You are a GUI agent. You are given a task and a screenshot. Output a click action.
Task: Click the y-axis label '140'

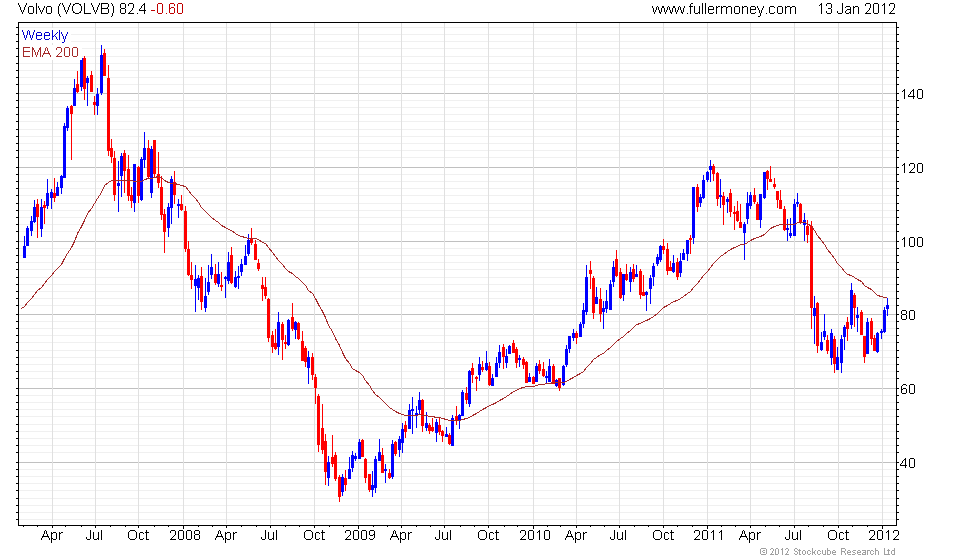pyautogui.click(x=912, y=94)
